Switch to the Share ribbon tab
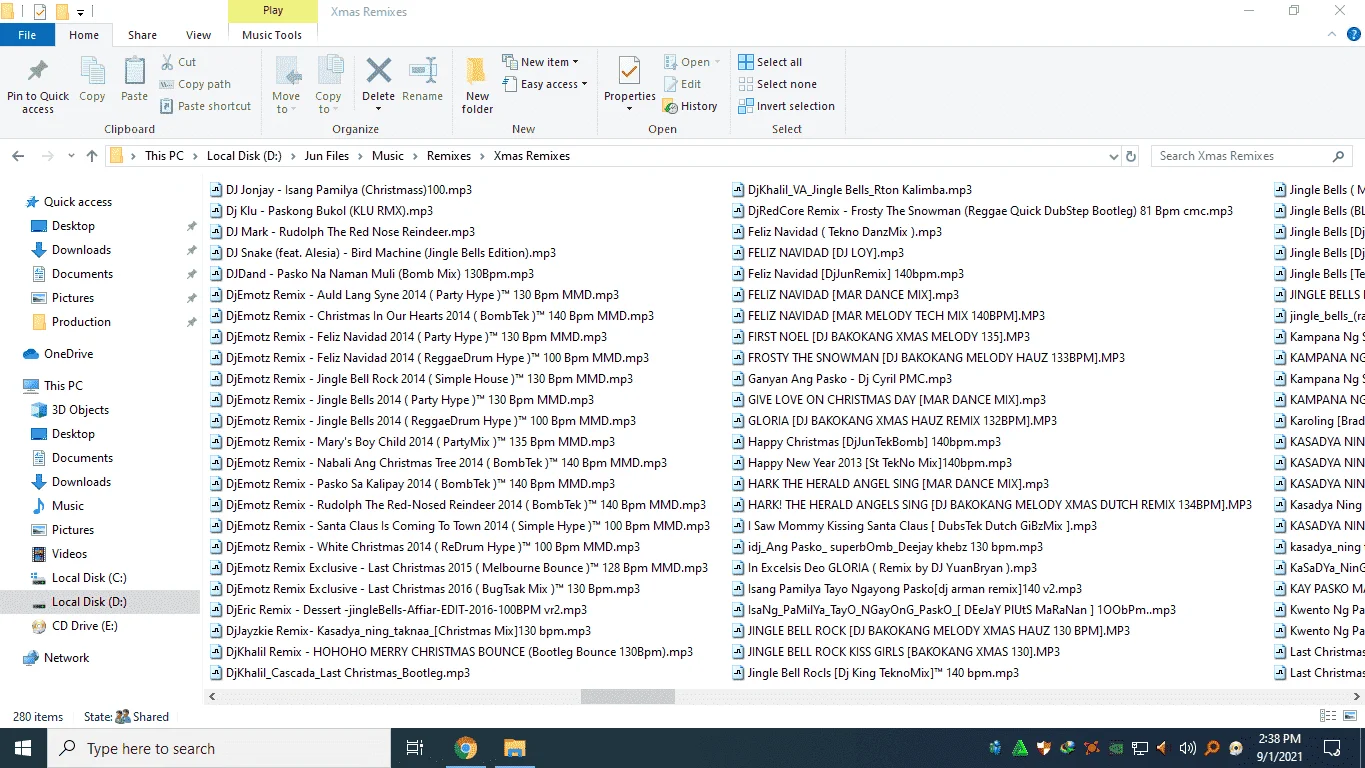 coord(142,35)
